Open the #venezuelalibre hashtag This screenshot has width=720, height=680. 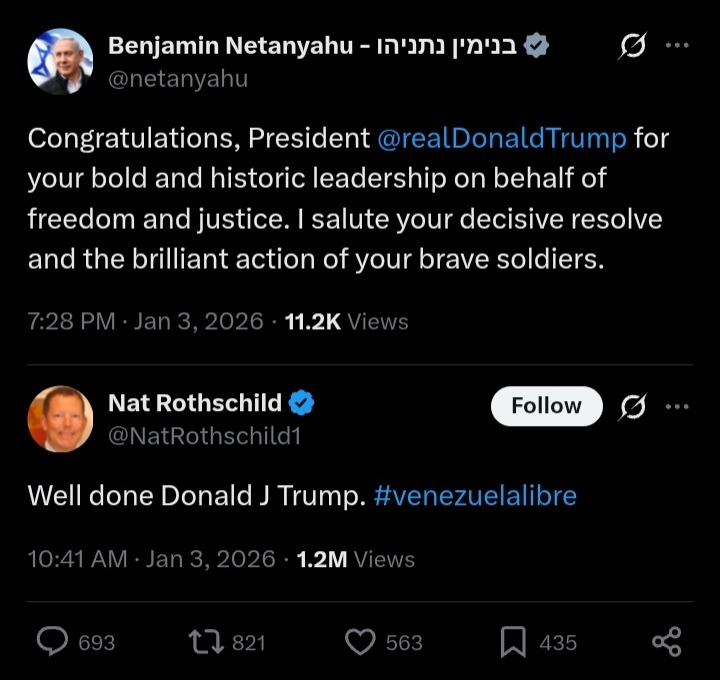click(x=475, y=495)
